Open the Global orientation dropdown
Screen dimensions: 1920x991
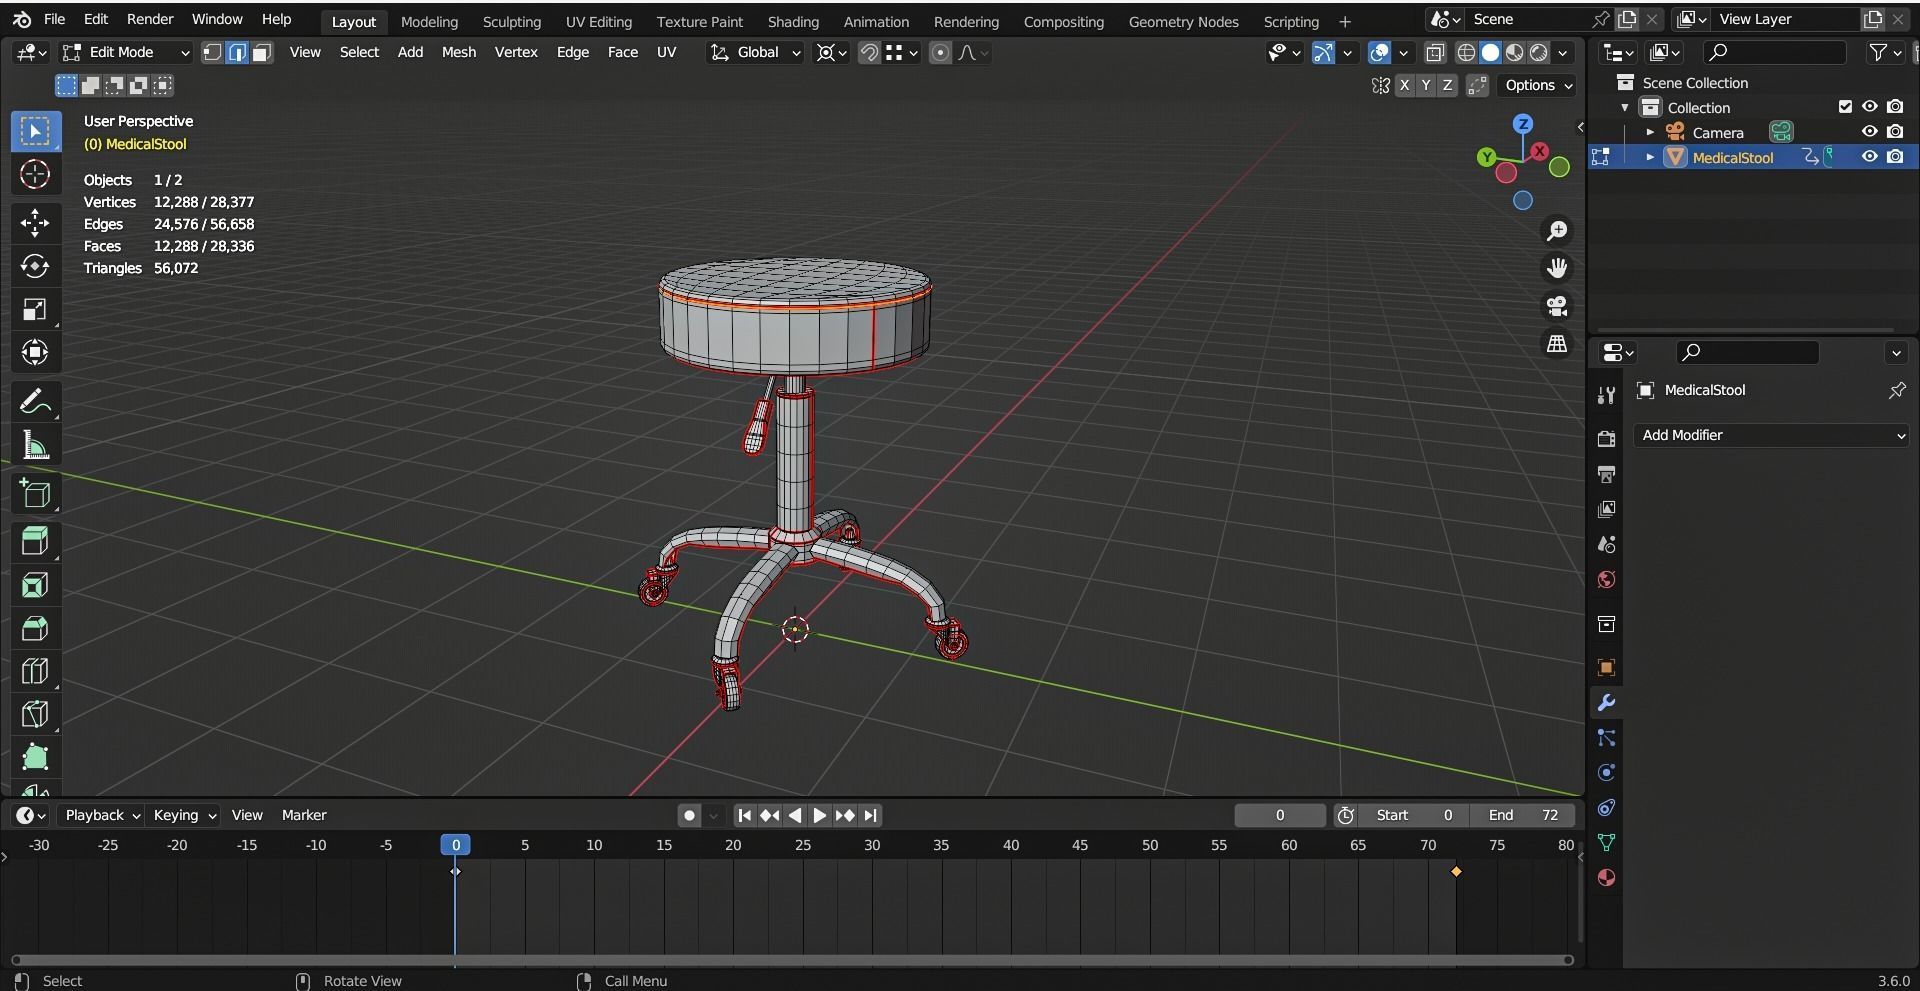(755, 53)
